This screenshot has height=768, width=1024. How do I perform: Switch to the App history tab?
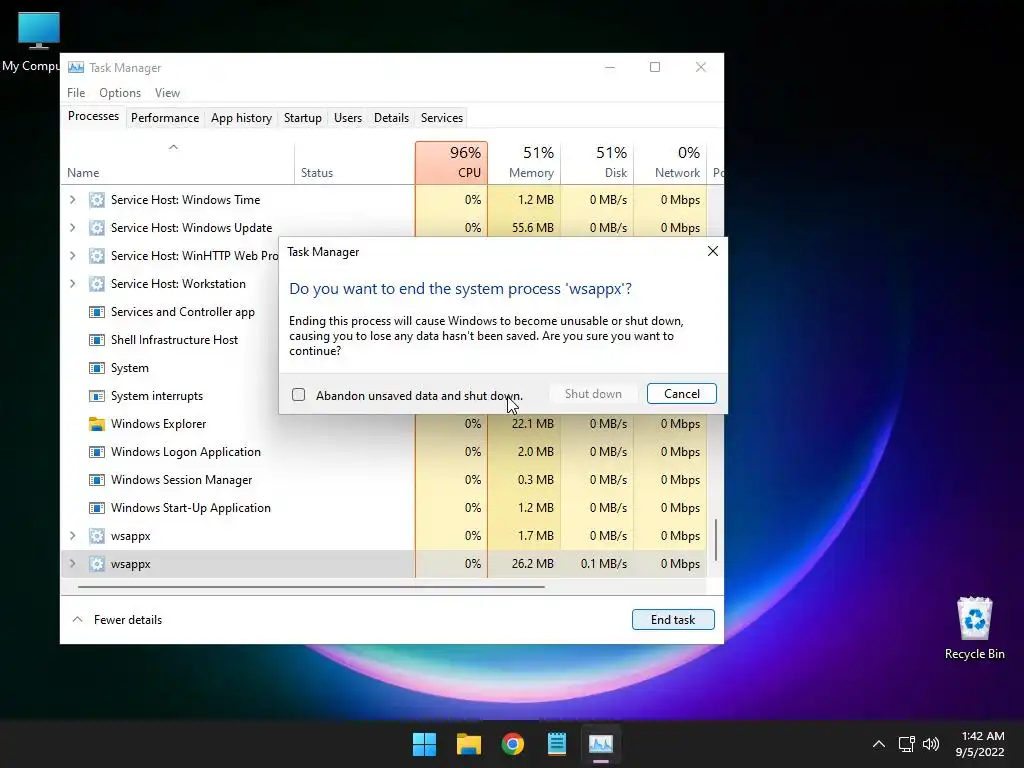241,118
